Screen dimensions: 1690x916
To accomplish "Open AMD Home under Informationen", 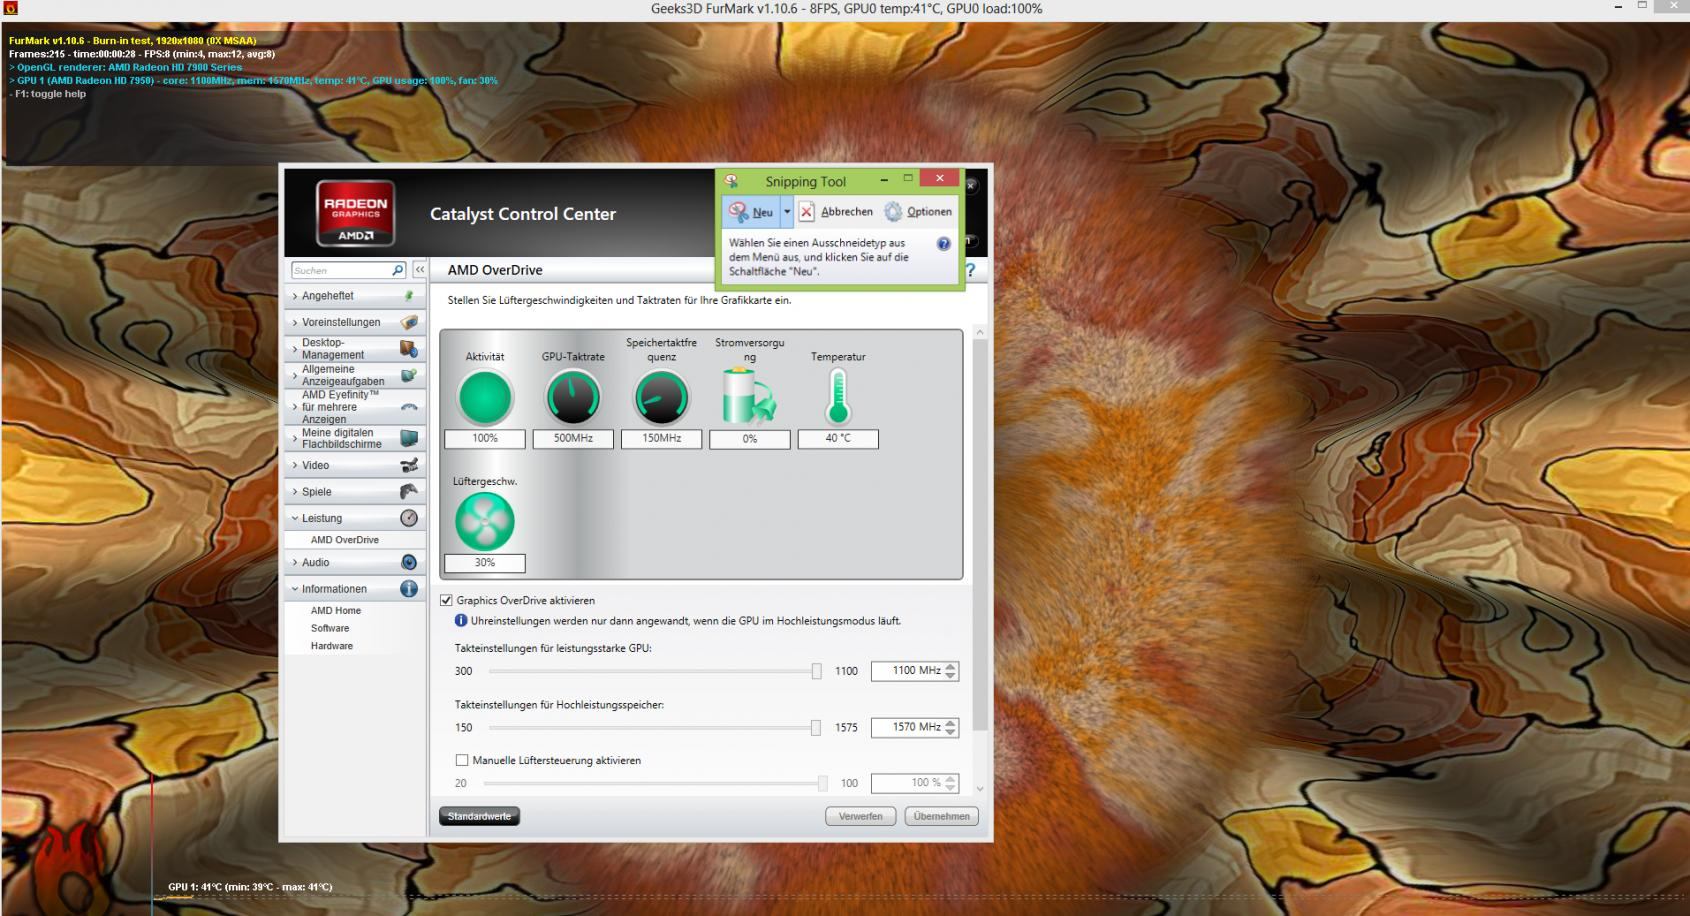I will (336, 610).
